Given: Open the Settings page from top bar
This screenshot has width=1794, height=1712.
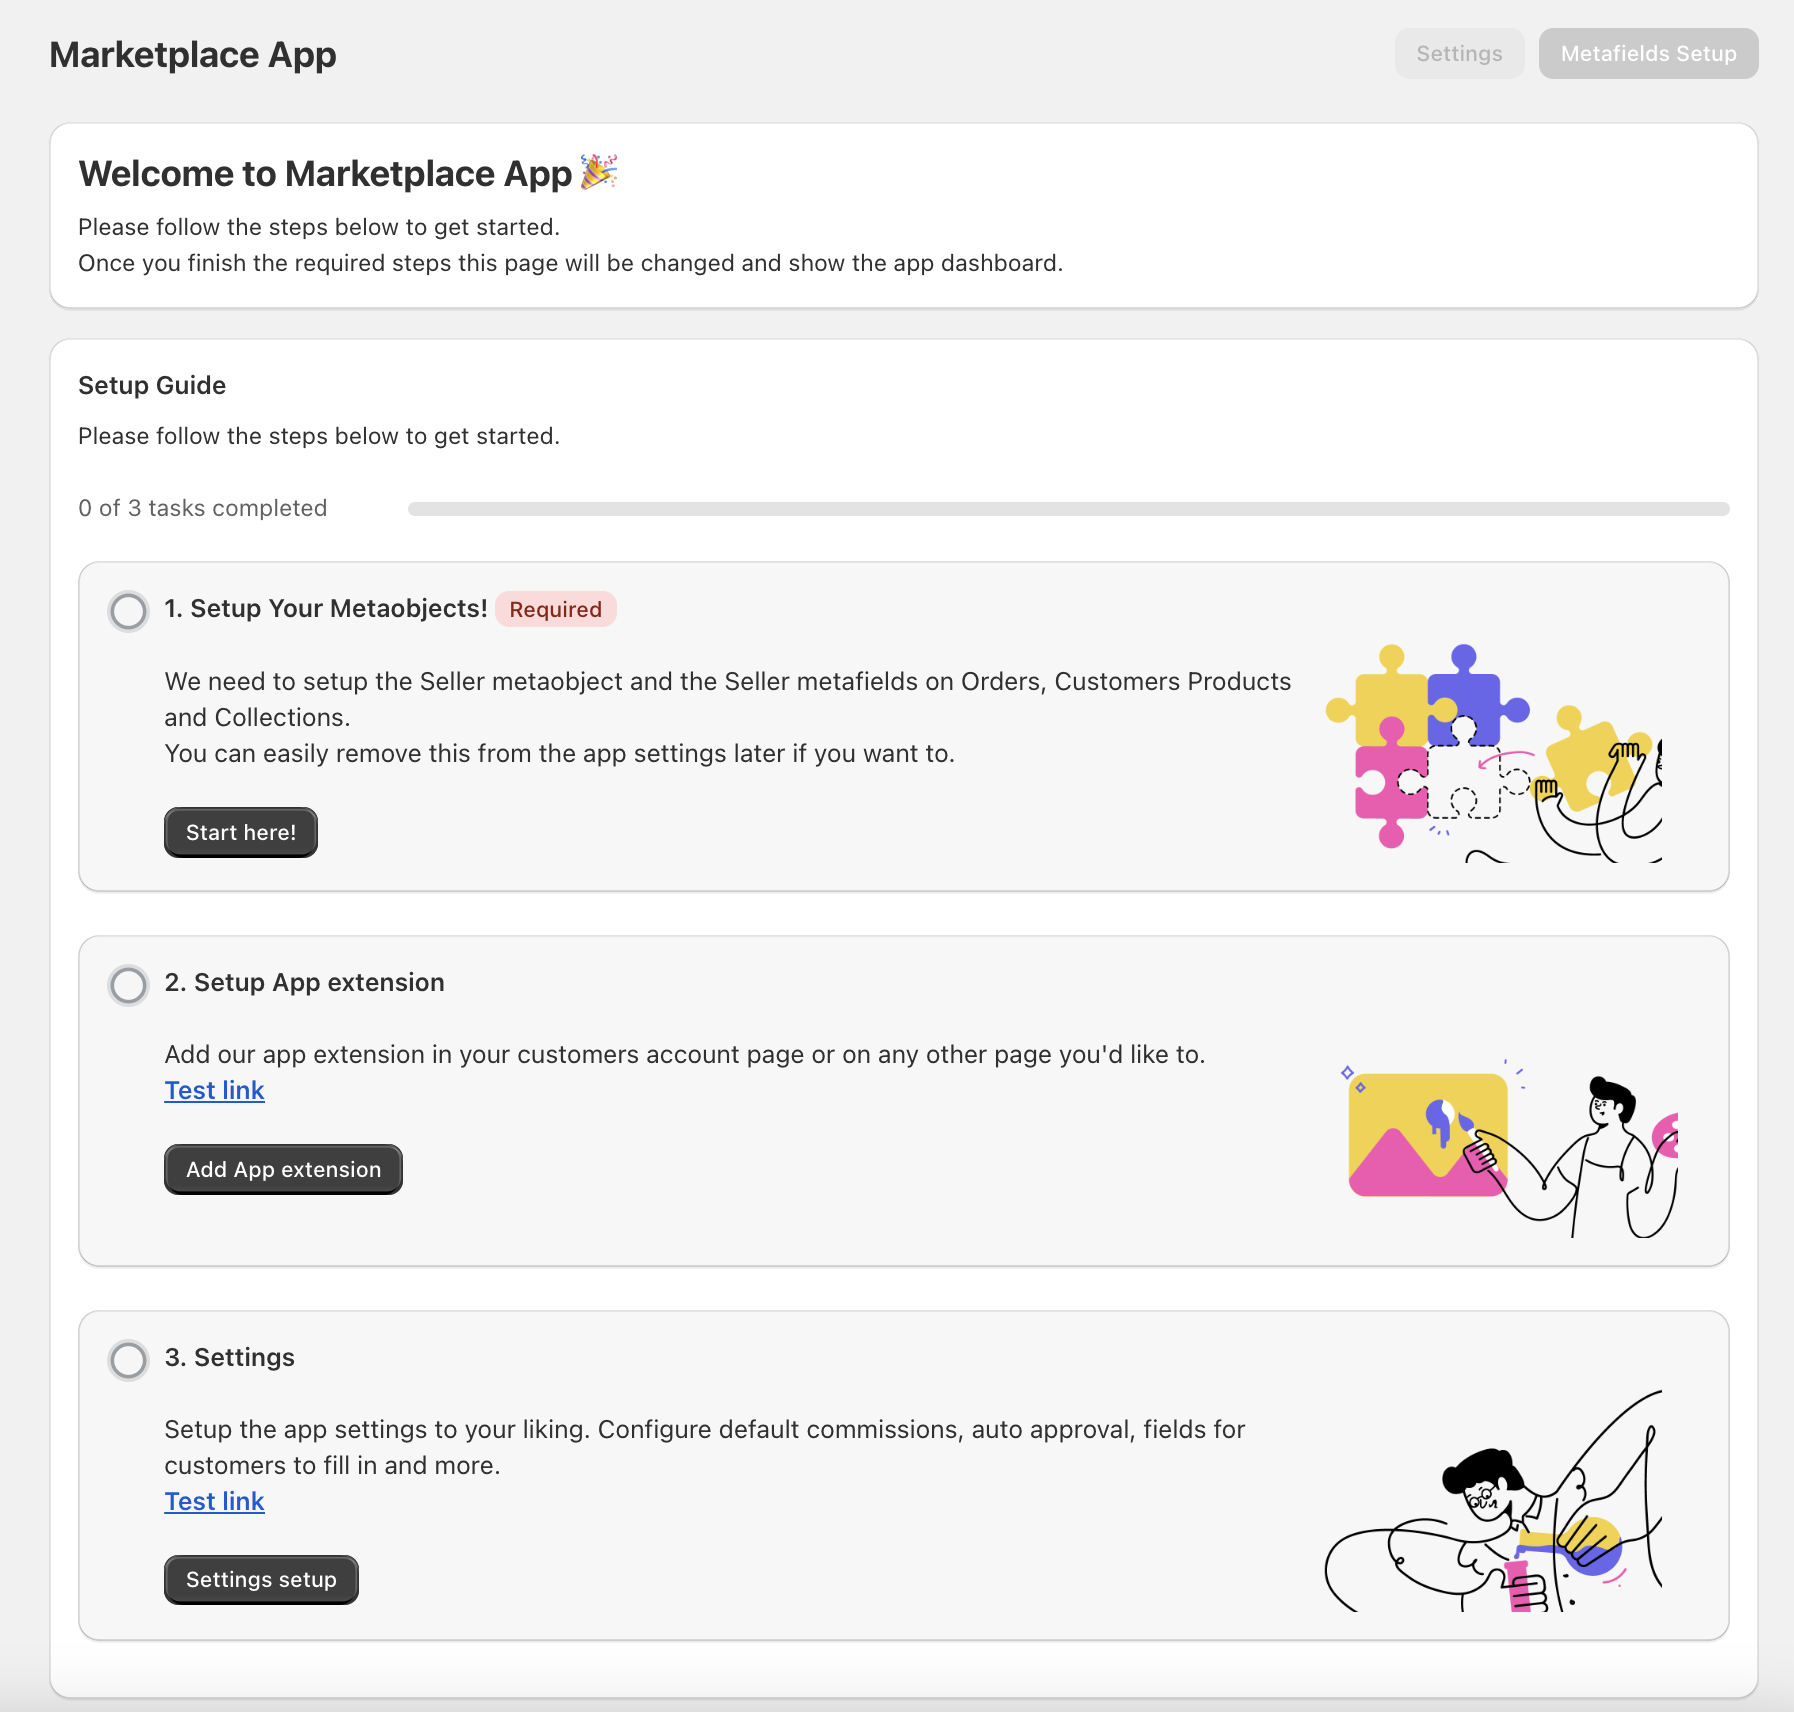Looking at the screenshot, I should tap(1459, 53).
